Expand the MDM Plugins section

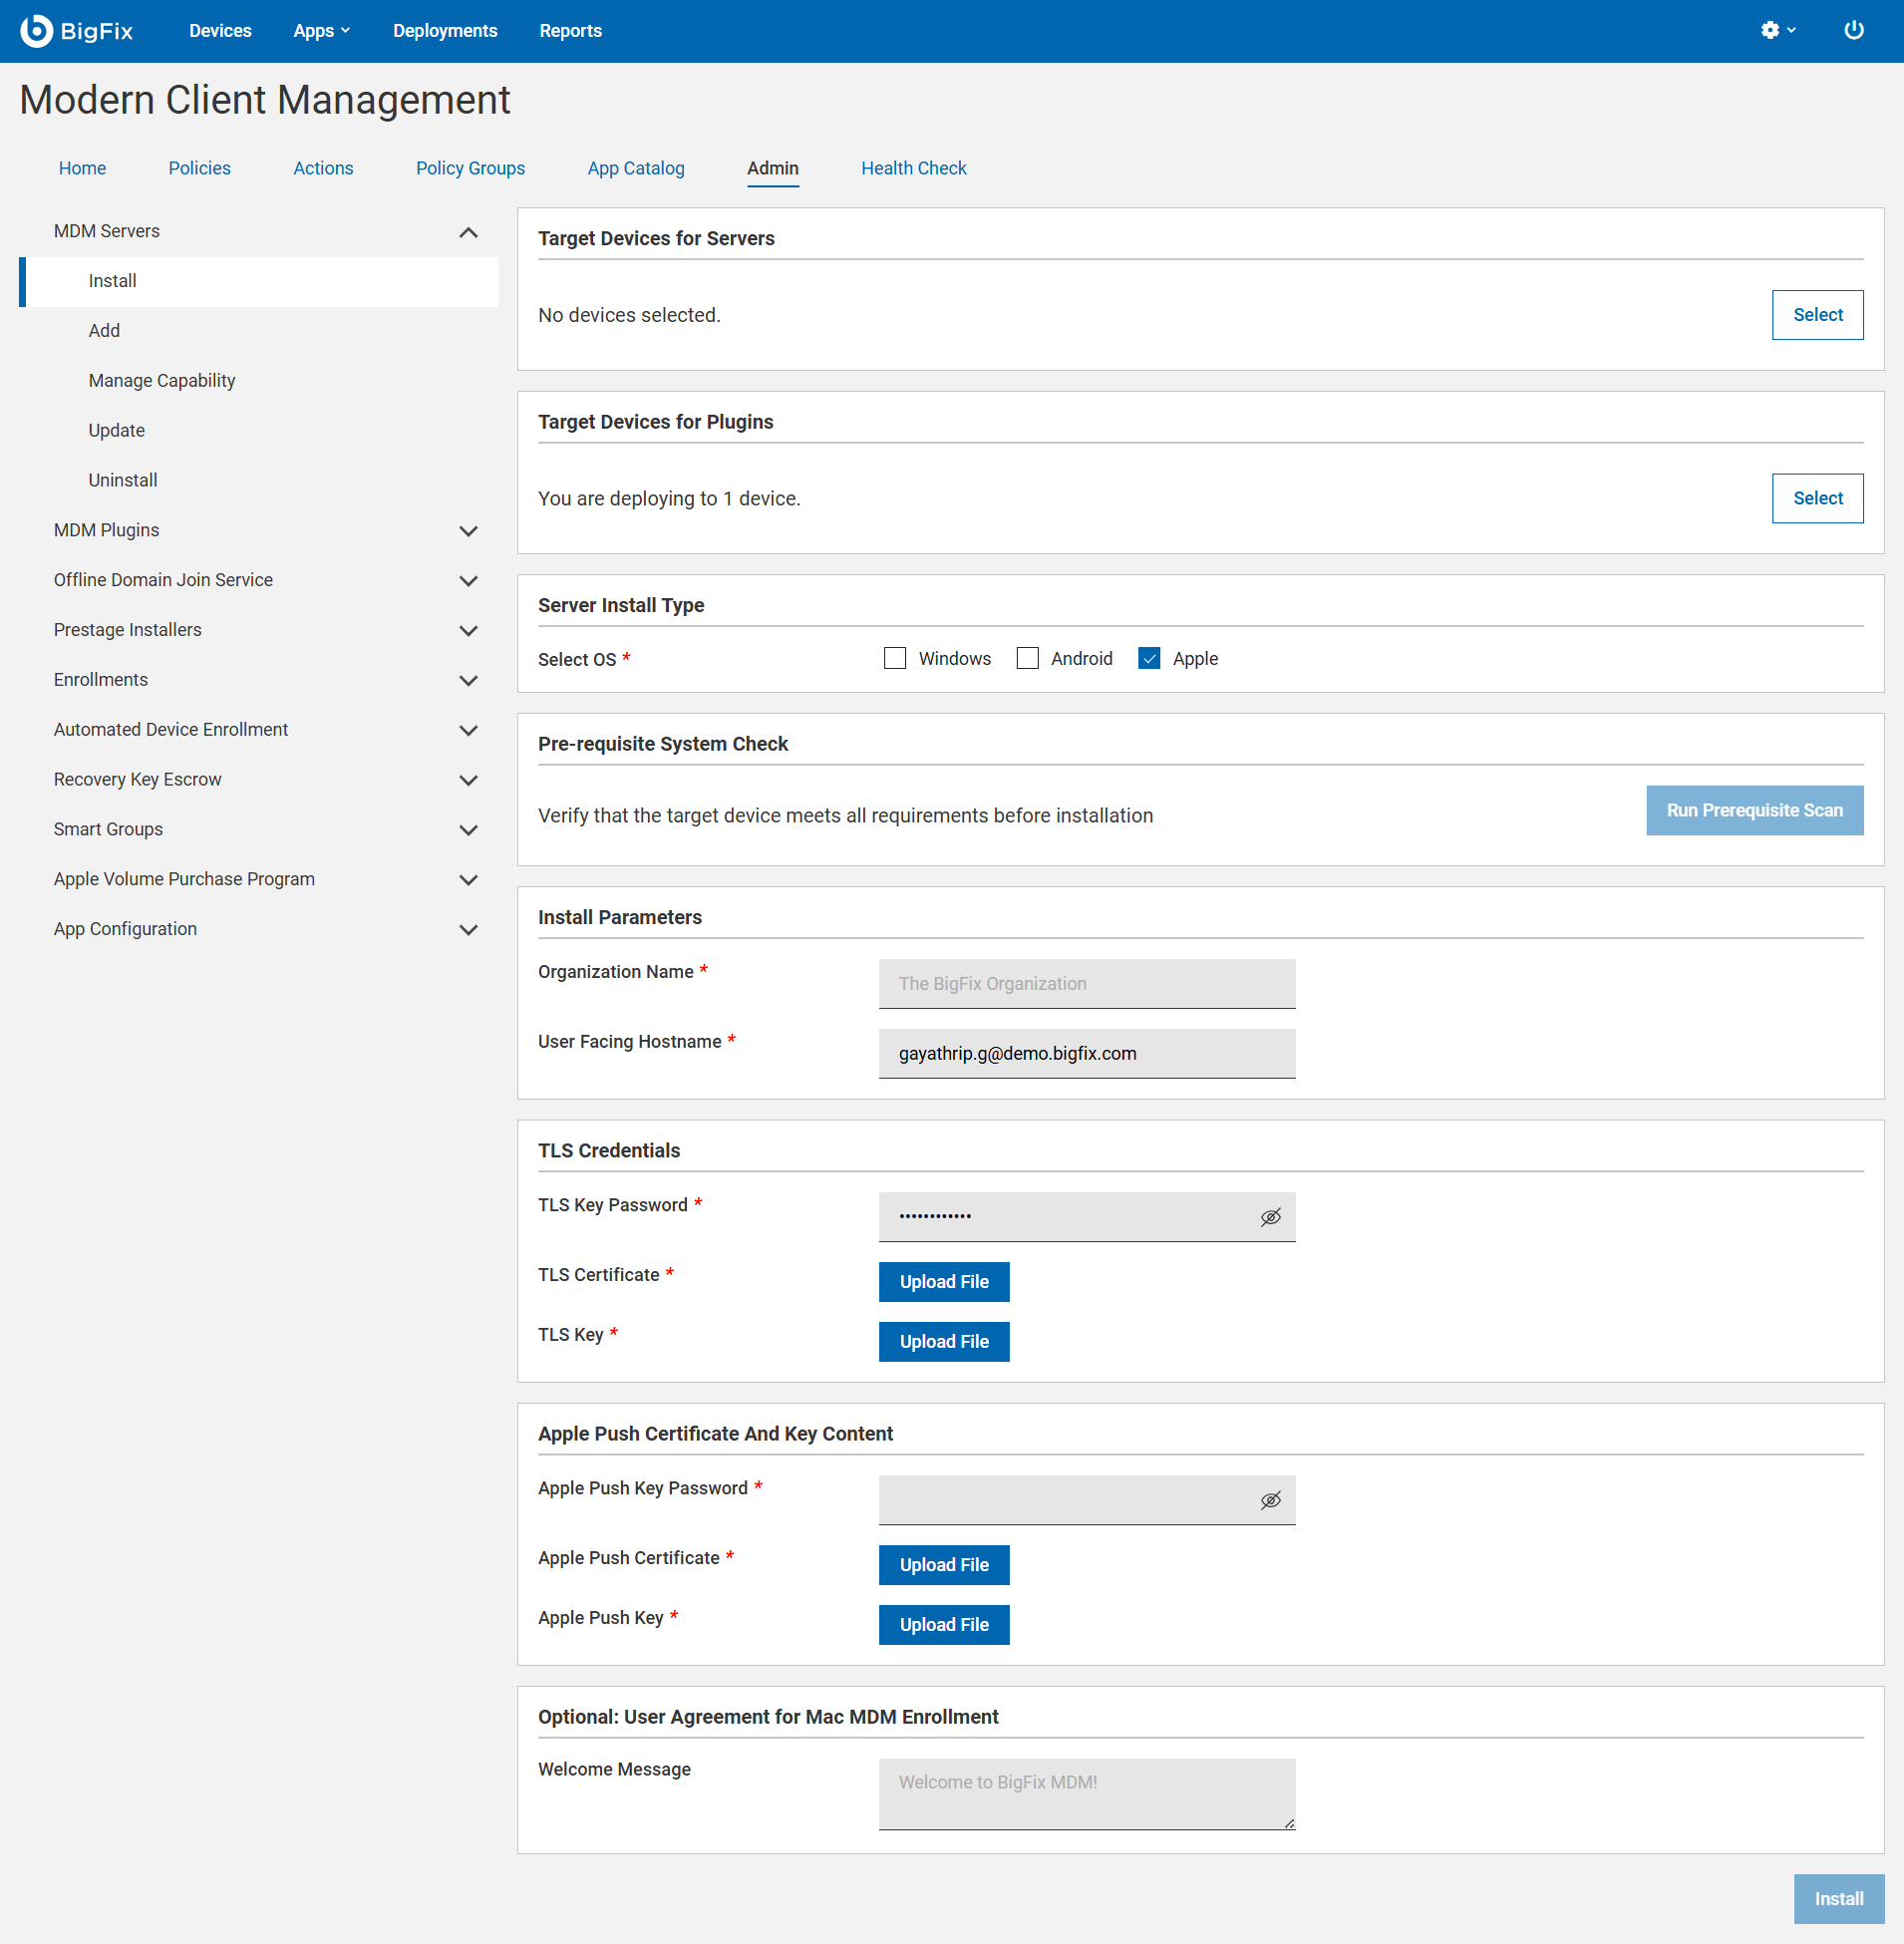click(467, 531)
